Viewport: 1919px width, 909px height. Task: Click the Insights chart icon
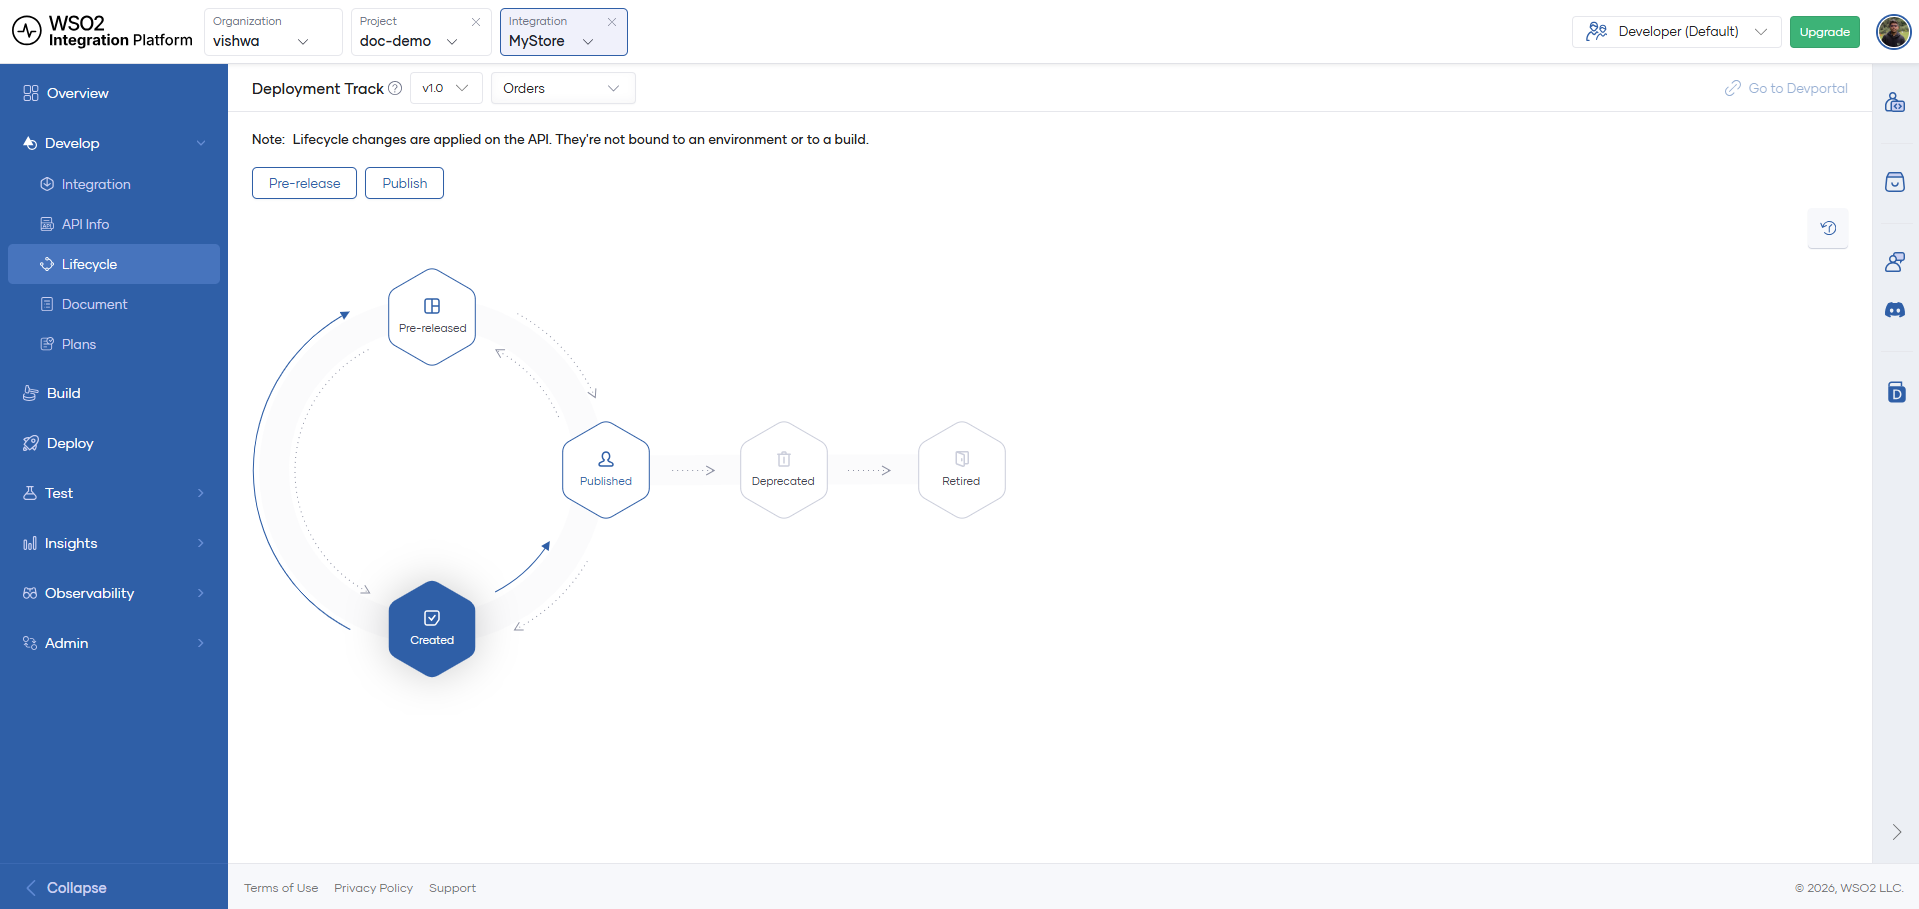[x=30, y=543]
